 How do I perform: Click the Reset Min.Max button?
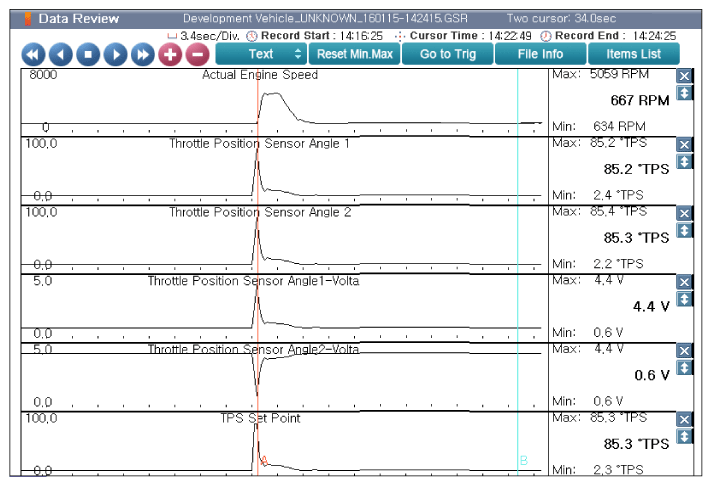point(357,54)
